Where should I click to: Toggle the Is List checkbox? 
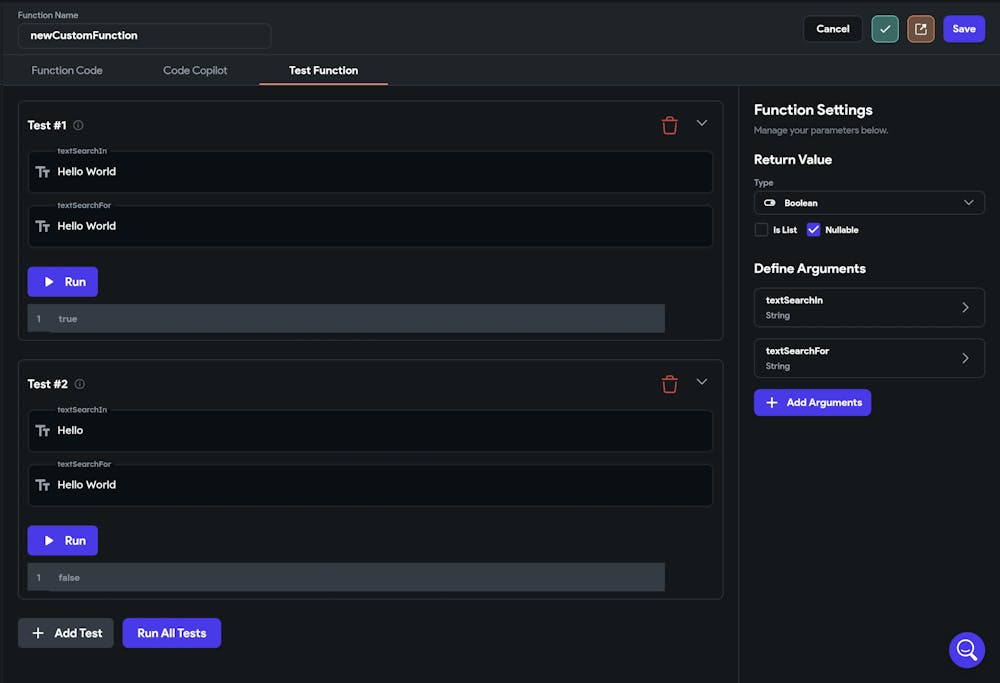point(761,230)
